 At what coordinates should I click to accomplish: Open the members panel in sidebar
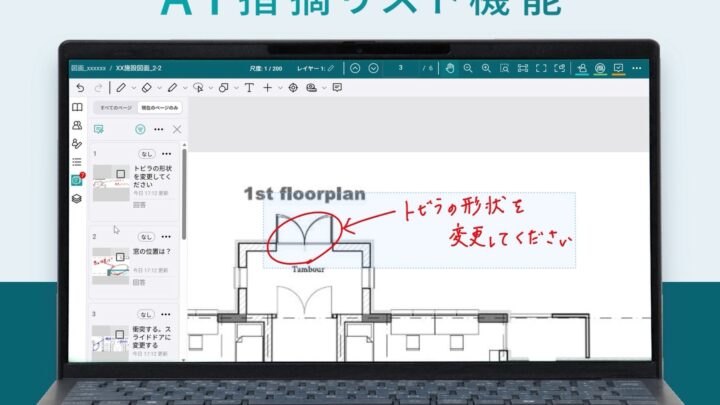(x=77, y=125)
